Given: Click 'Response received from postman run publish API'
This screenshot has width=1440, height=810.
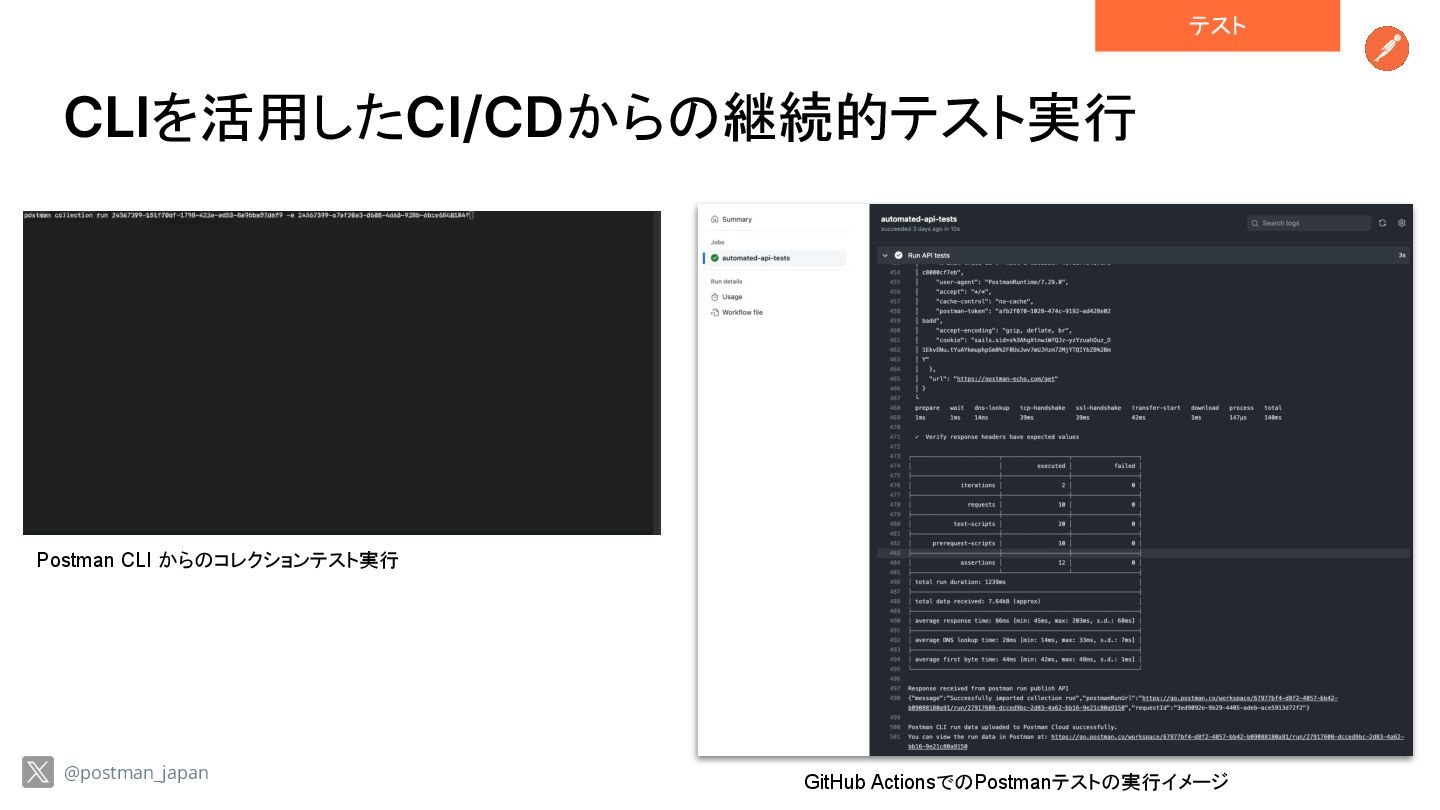Looking at the screenshot, I should [989, 688].
